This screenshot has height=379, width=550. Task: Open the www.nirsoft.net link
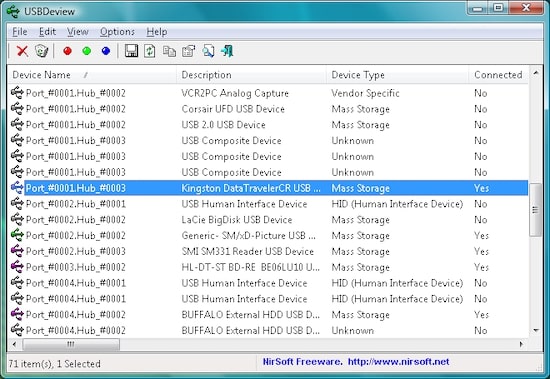pos(398,362)
